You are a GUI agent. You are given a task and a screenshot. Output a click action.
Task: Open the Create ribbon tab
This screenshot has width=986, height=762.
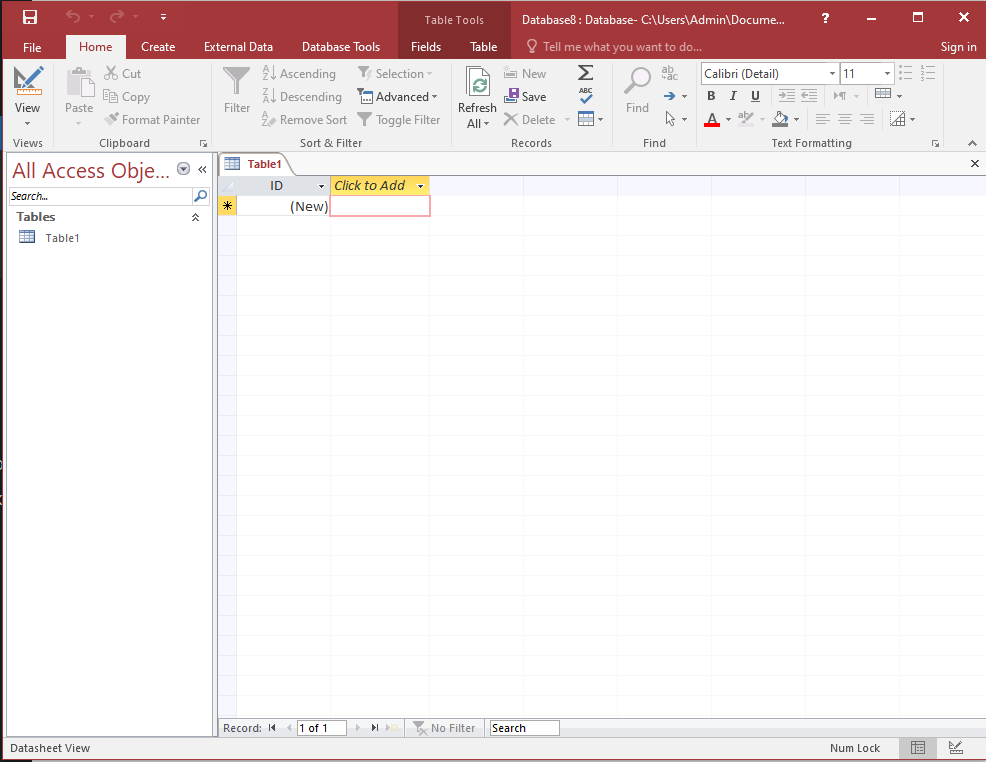tap(158, 47)
